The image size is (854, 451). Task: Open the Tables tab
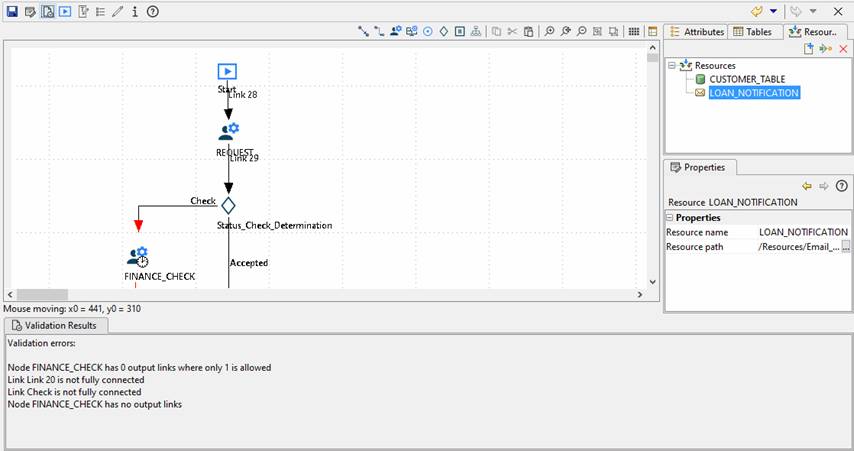[752, 32]
